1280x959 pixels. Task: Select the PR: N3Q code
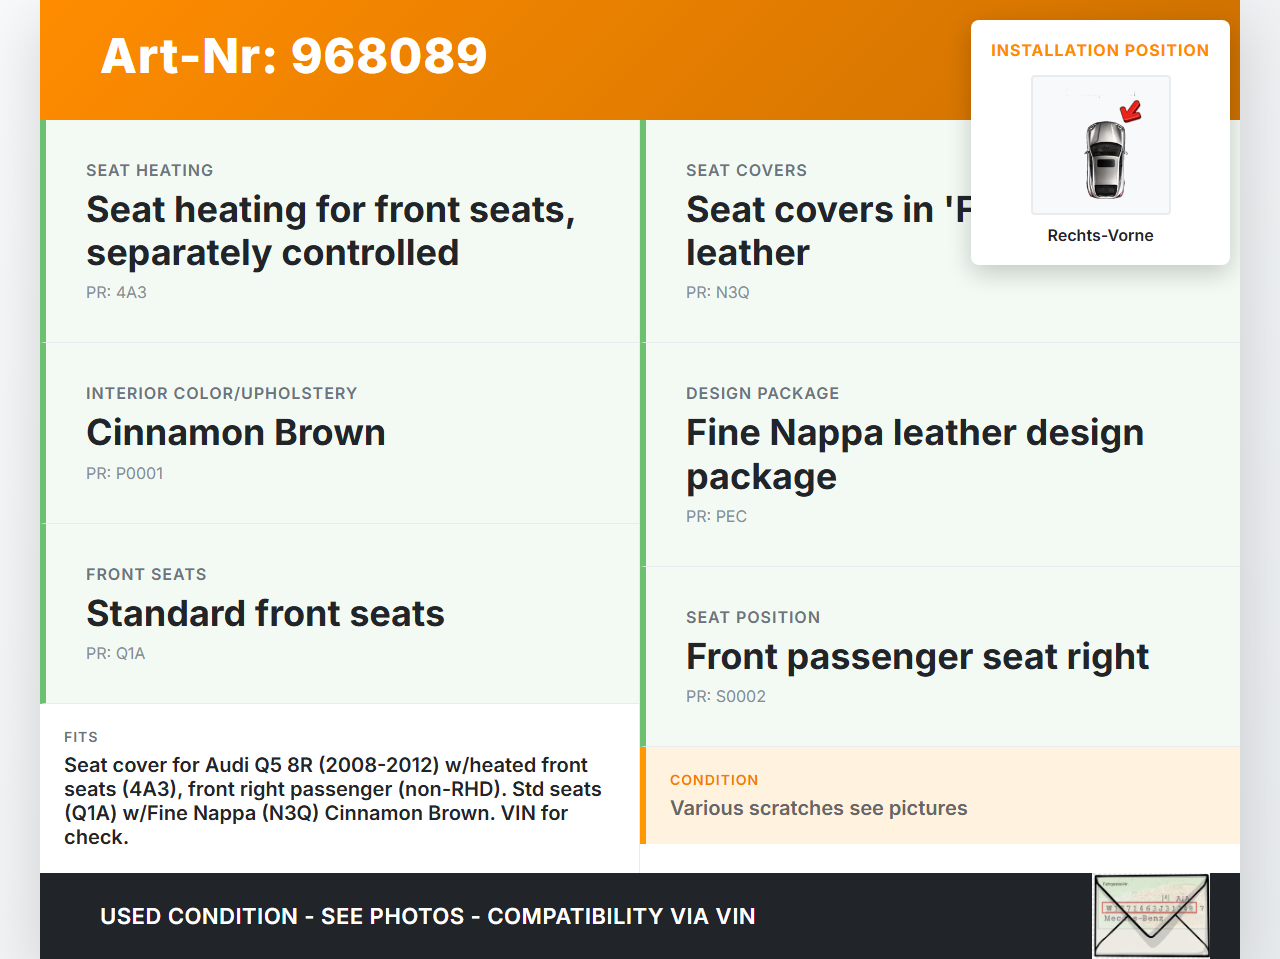coord(717,292)
